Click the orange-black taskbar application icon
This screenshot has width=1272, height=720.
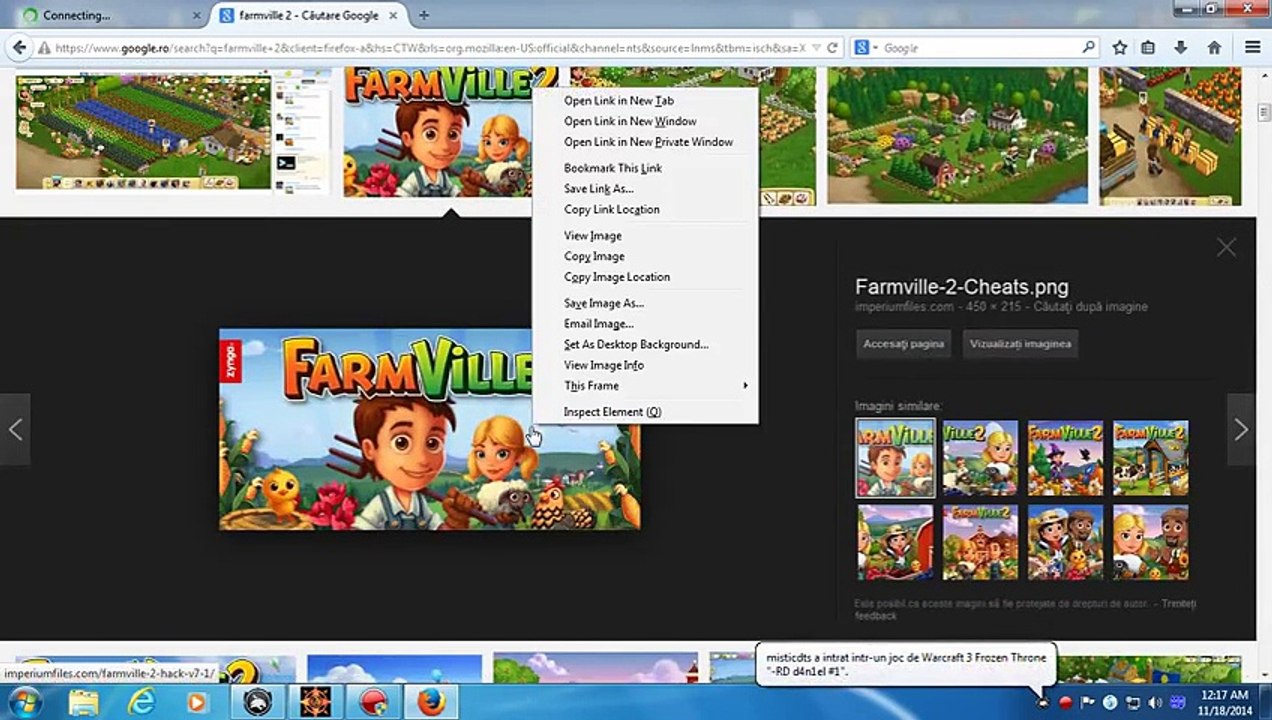point(315,702)
